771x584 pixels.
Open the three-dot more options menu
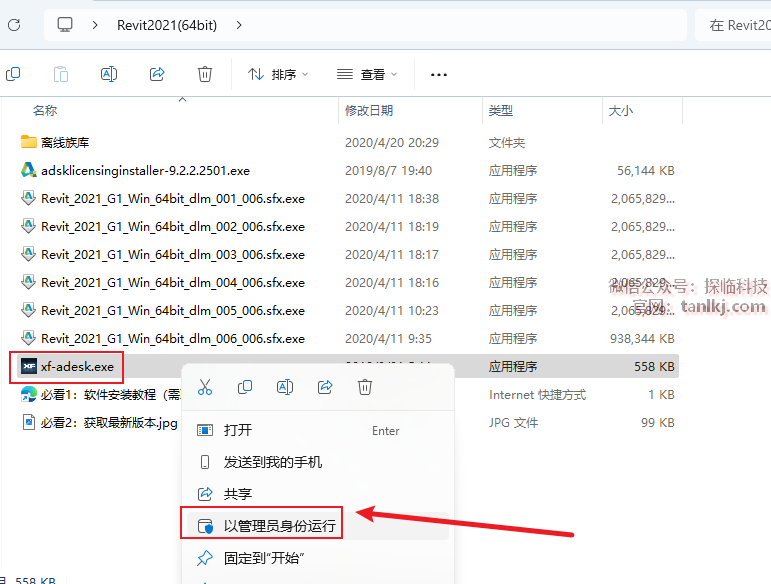click(438, 74)
